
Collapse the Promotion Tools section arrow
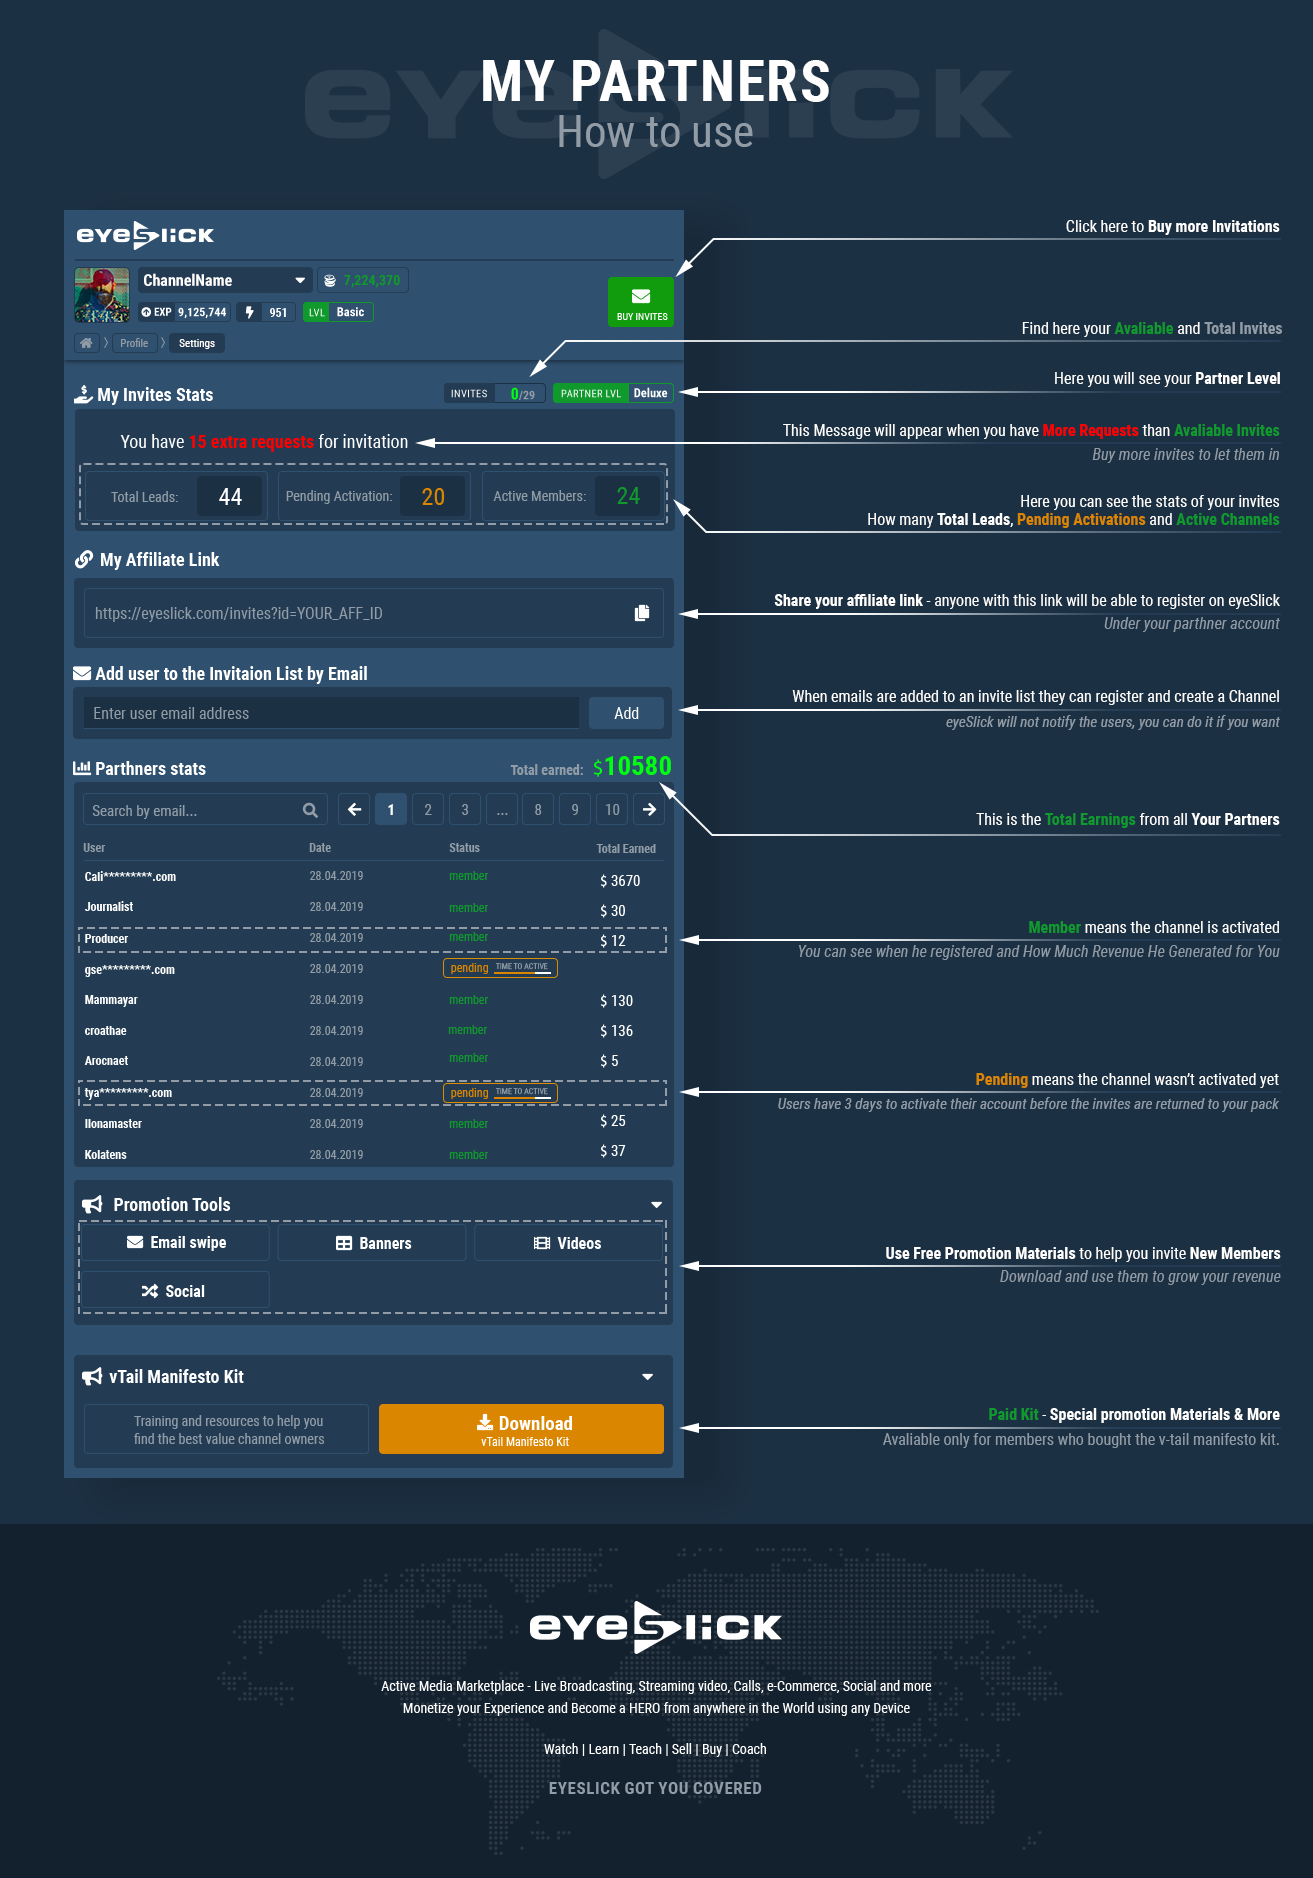point(657,1205)
